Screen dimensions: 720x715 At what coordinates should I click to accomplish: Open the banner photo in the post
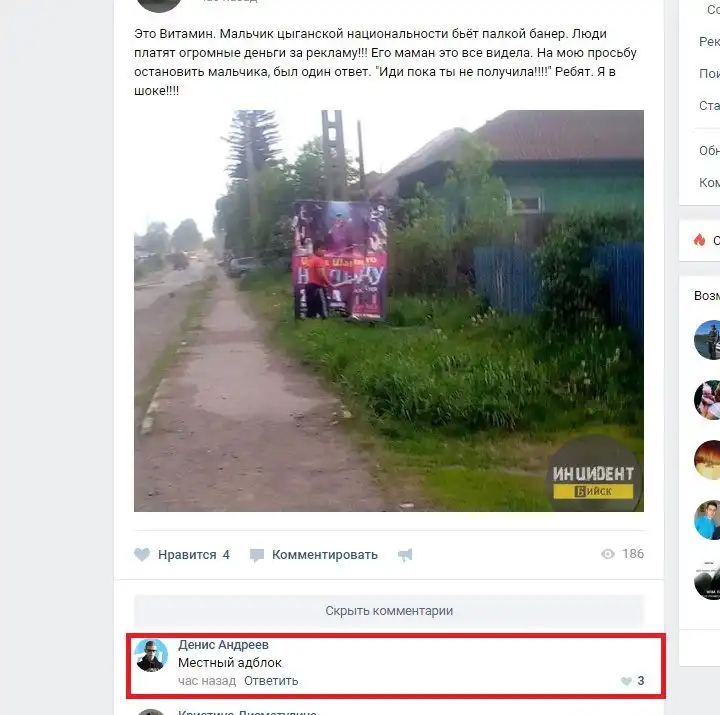click(x=389, y=311)
